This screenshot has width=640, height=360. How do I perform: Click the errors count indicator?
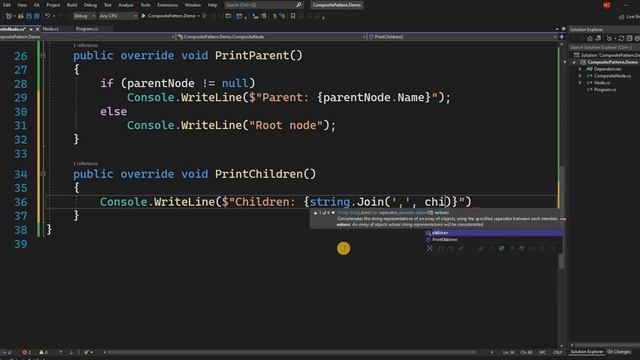click(27, 352)
